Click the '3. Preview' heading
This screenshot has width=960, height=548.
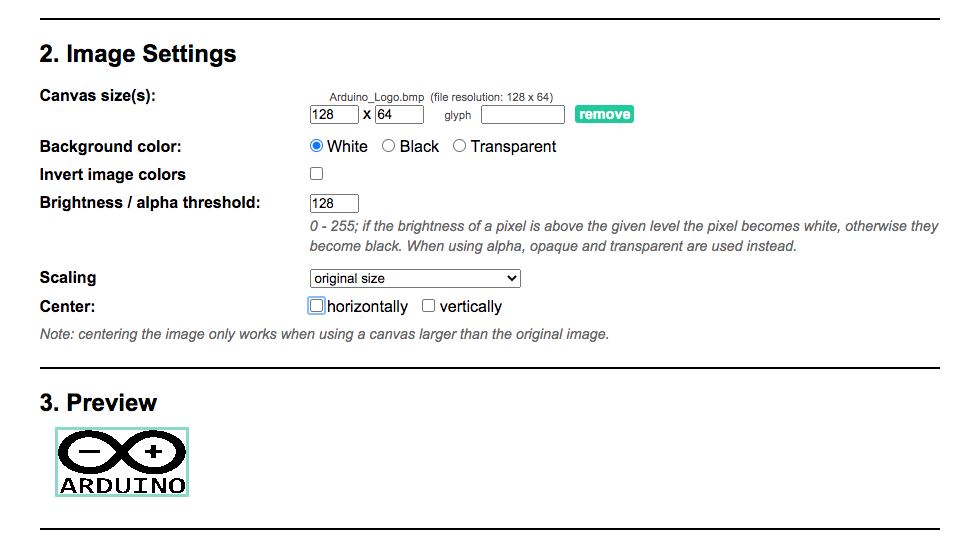[x=98, y=403]
